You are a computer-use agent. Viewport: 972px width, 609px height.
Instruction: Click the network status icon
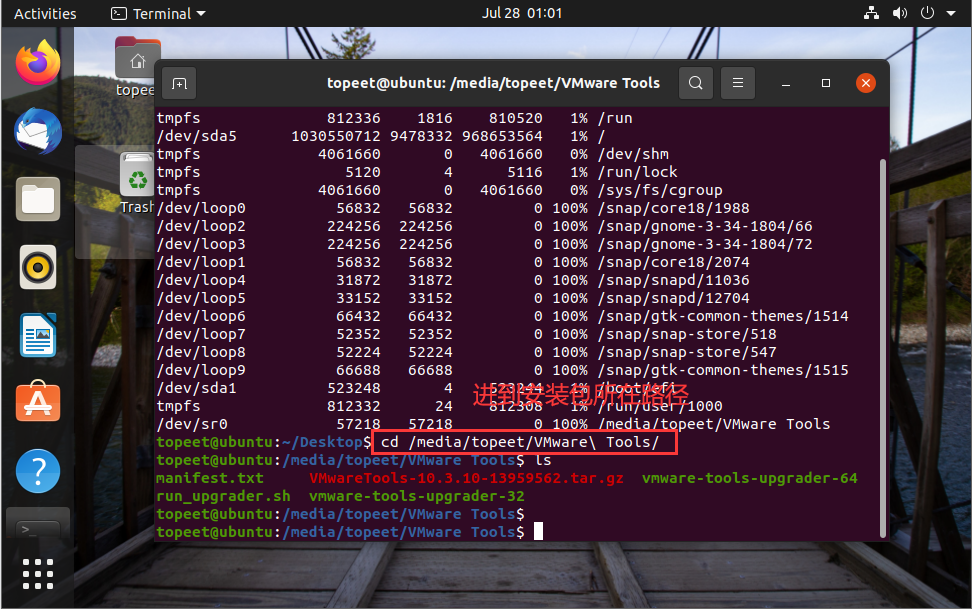(x=872, y=13)
